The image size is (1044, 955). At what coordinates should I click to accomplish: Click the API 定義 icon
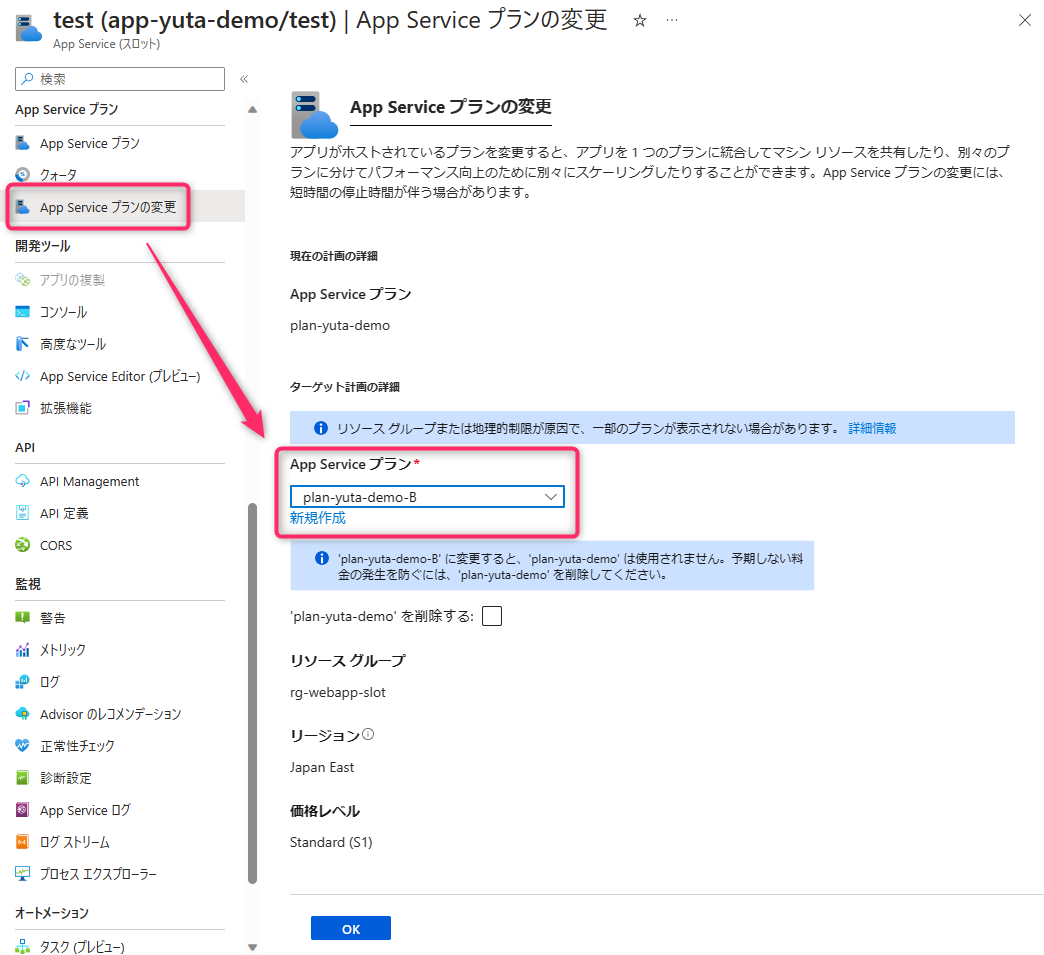[23, 513]
